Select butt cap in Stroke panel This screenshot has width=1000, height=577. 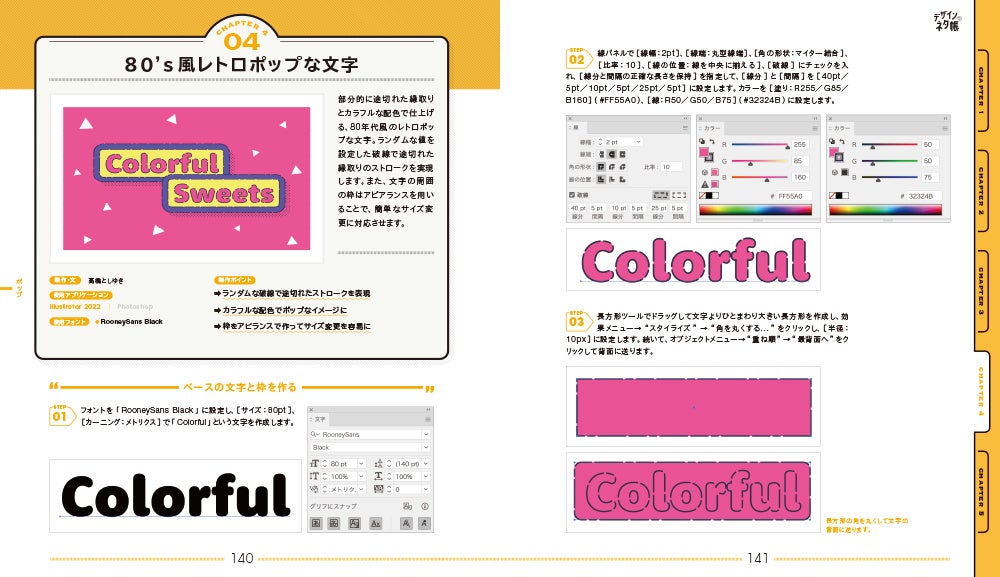click(601, 154)
